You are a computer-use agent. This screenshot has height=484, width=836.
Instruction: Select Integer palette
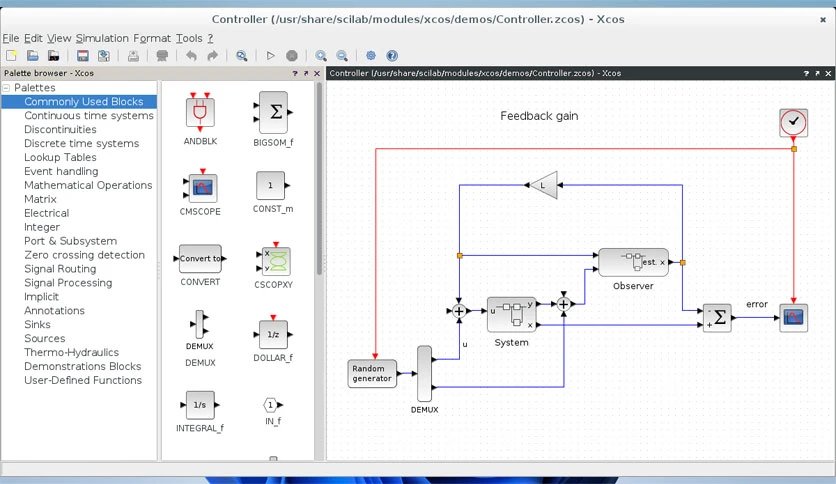(42, 227)
